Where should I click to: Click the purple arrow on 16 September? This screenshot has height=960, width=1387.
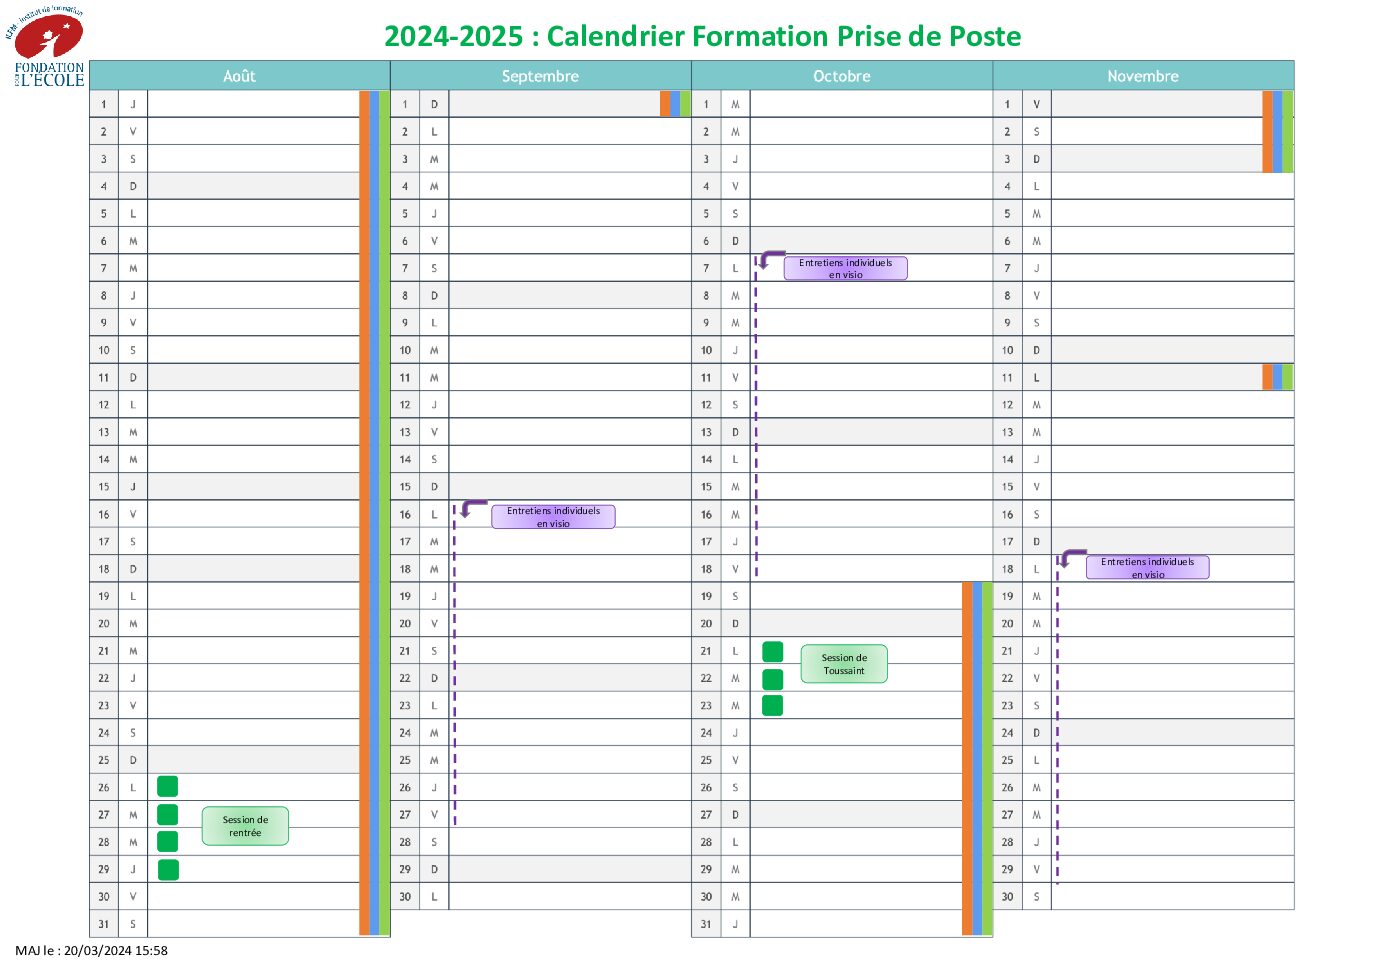click(x=473, y=509)
